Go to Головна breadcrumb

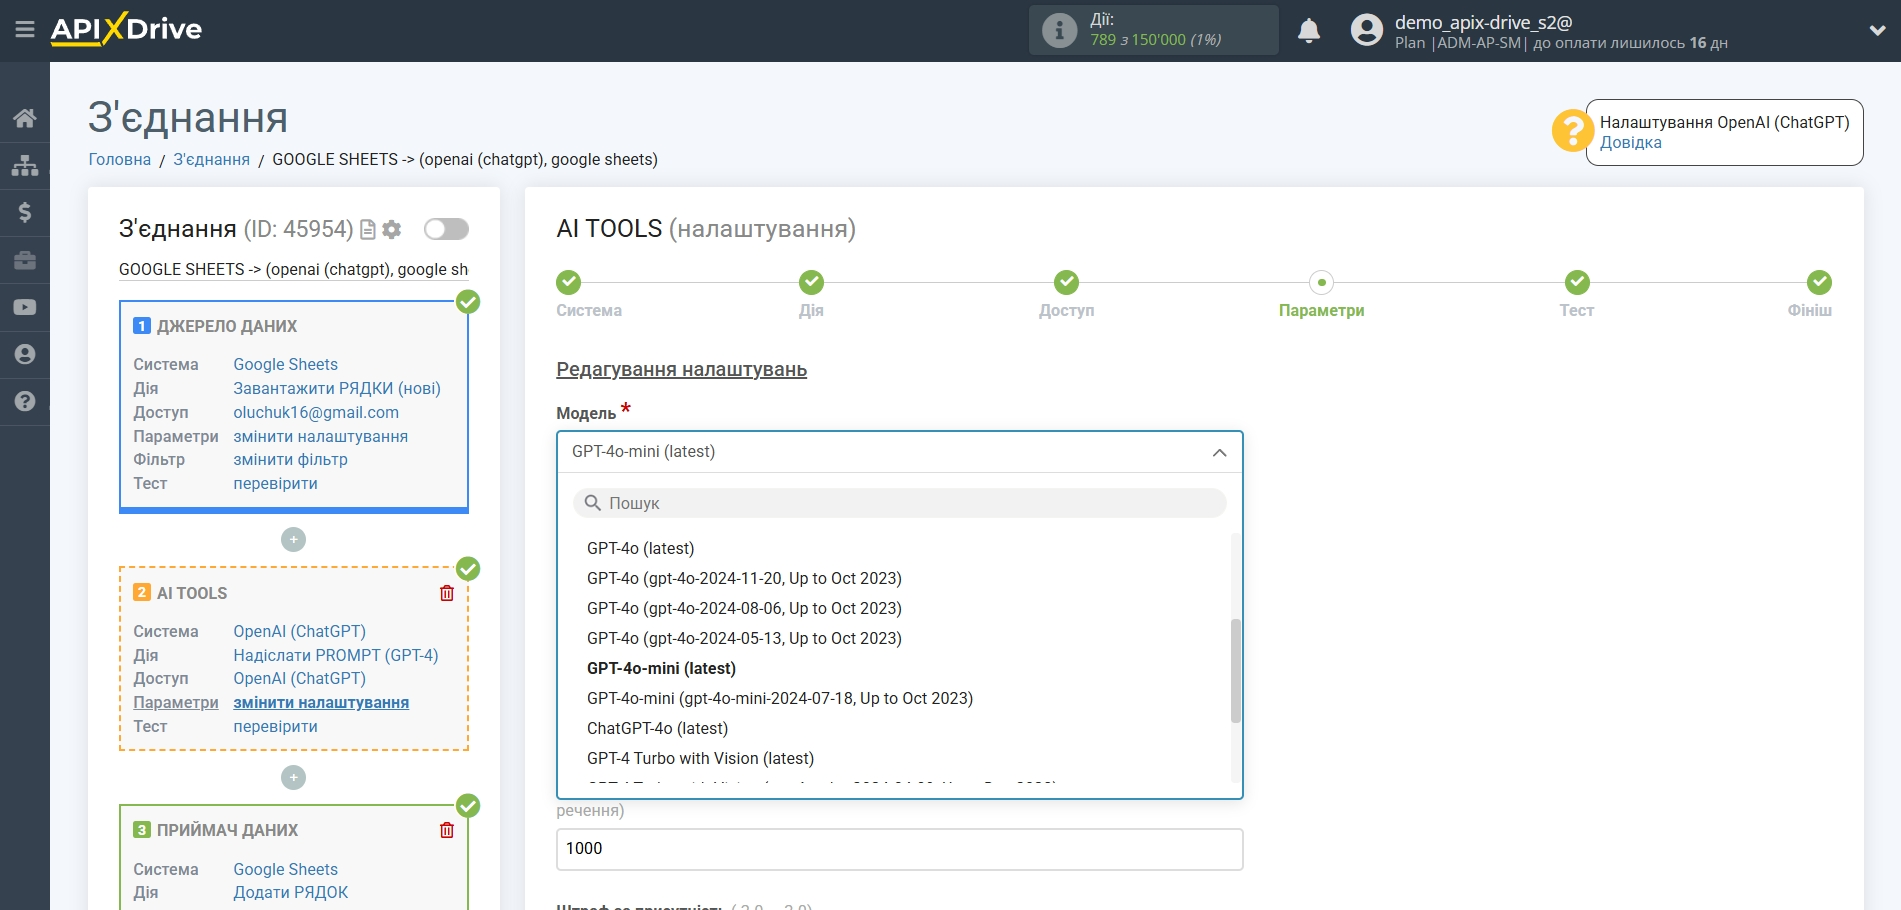(119, 160)
